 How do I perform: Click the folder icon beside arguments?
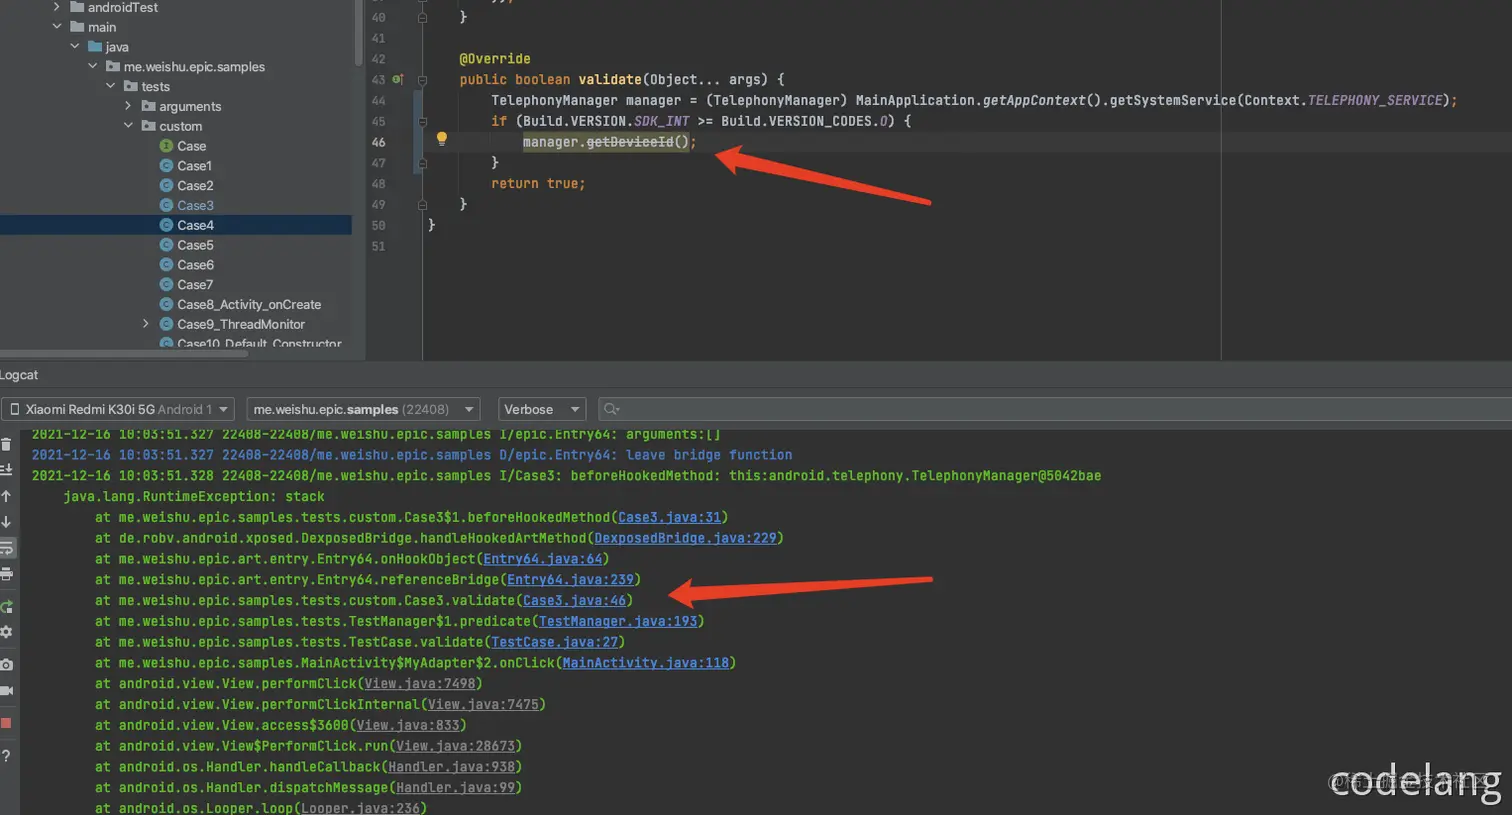pyautogui.click(x=148, y=106)
